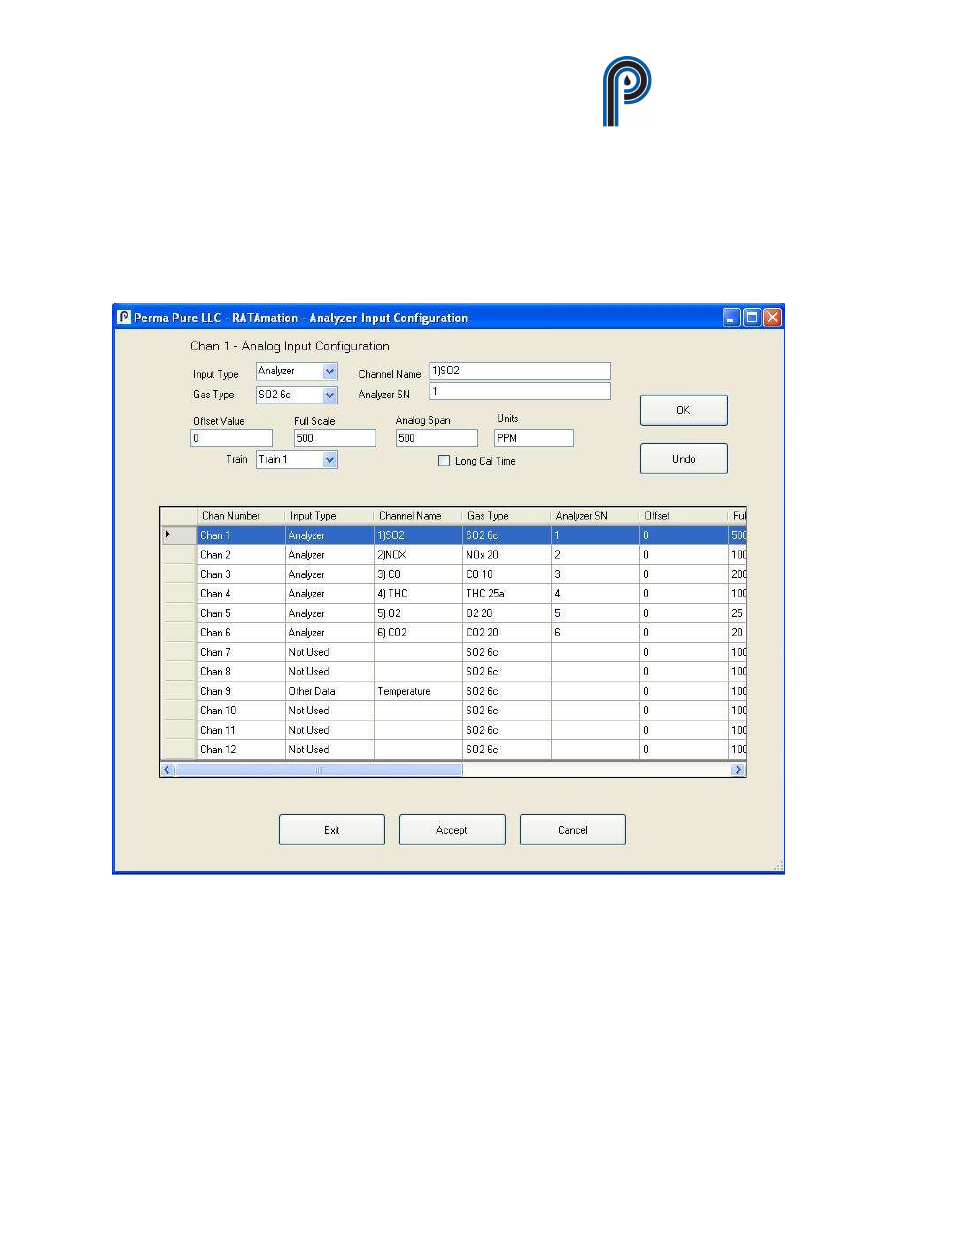This screenshot has width=954, height=1235.
Task: Click the Analog Span input field
Action: (x=437, y=438)
